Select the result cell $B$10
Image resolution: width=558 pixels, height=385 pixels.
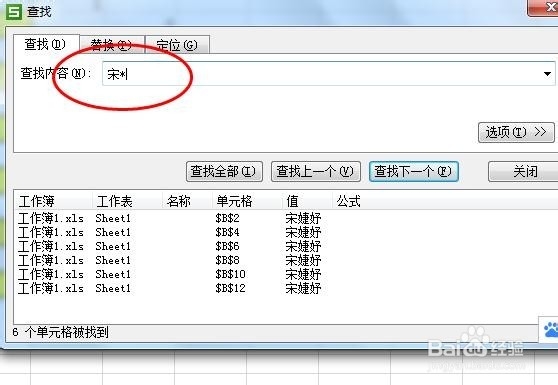pyautogui.click(x=230, y=274)
